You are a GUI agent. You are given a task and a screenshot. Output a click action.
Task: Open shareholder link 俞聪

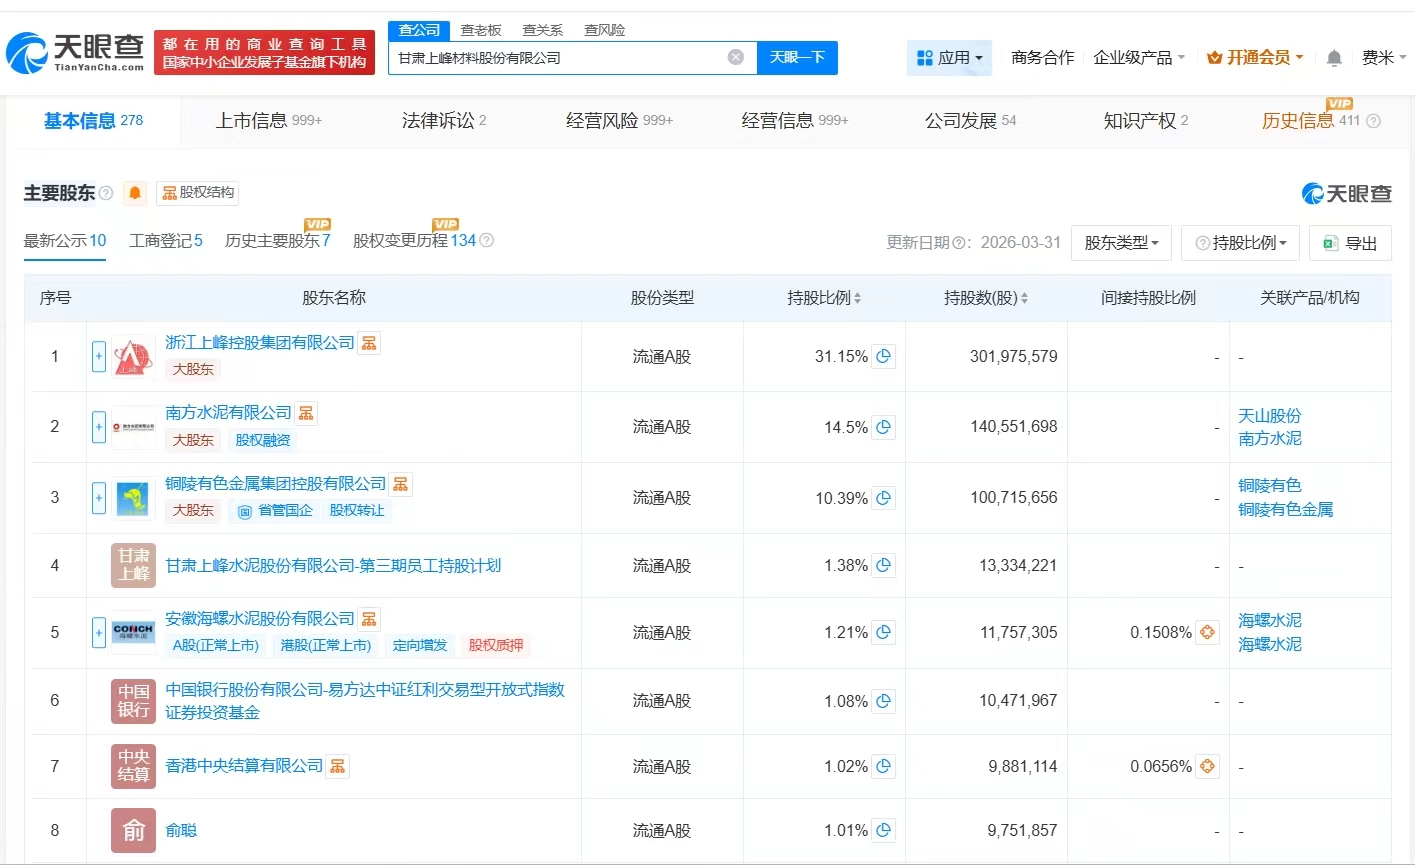coord(181,830)
